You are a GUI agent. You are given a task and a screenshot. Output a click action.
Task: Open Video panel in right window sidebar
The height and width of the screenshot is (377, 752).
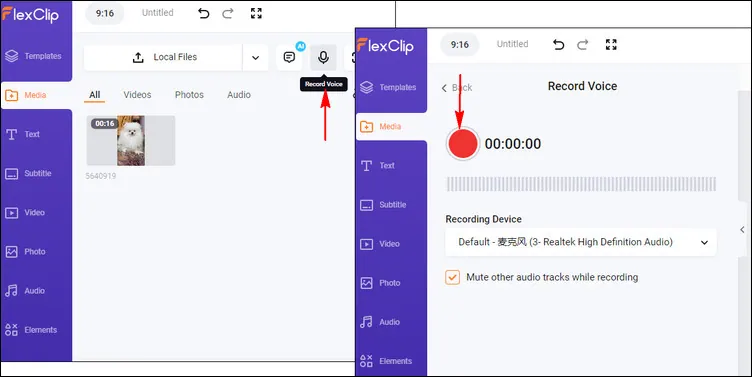(391, 244)
